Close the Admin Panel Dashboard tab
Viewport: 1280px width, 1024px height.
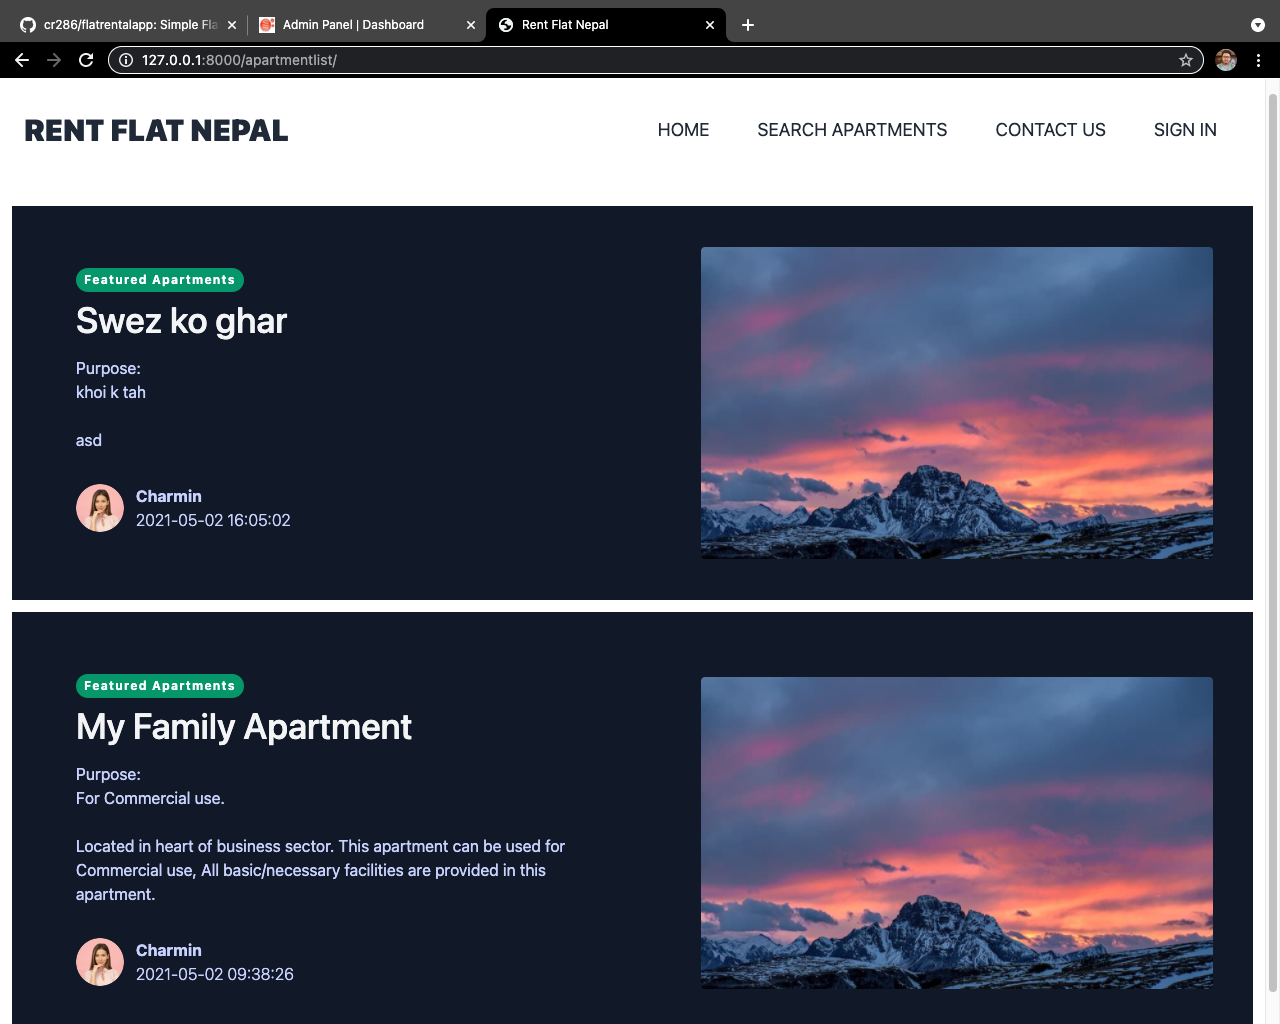[x=471, y=25]
